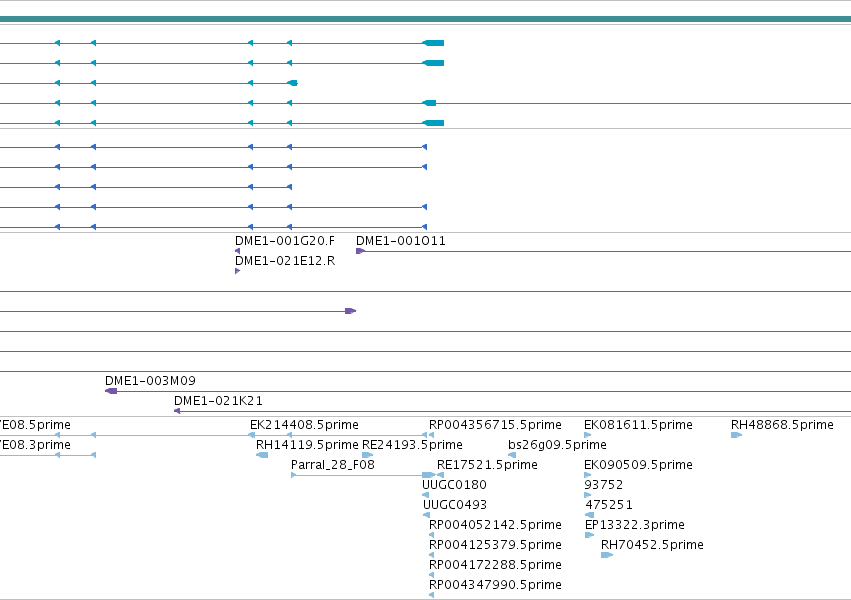
Task: Click the RH70452.5prime light-blue block glyph
Action: click(x=607, y=555)
